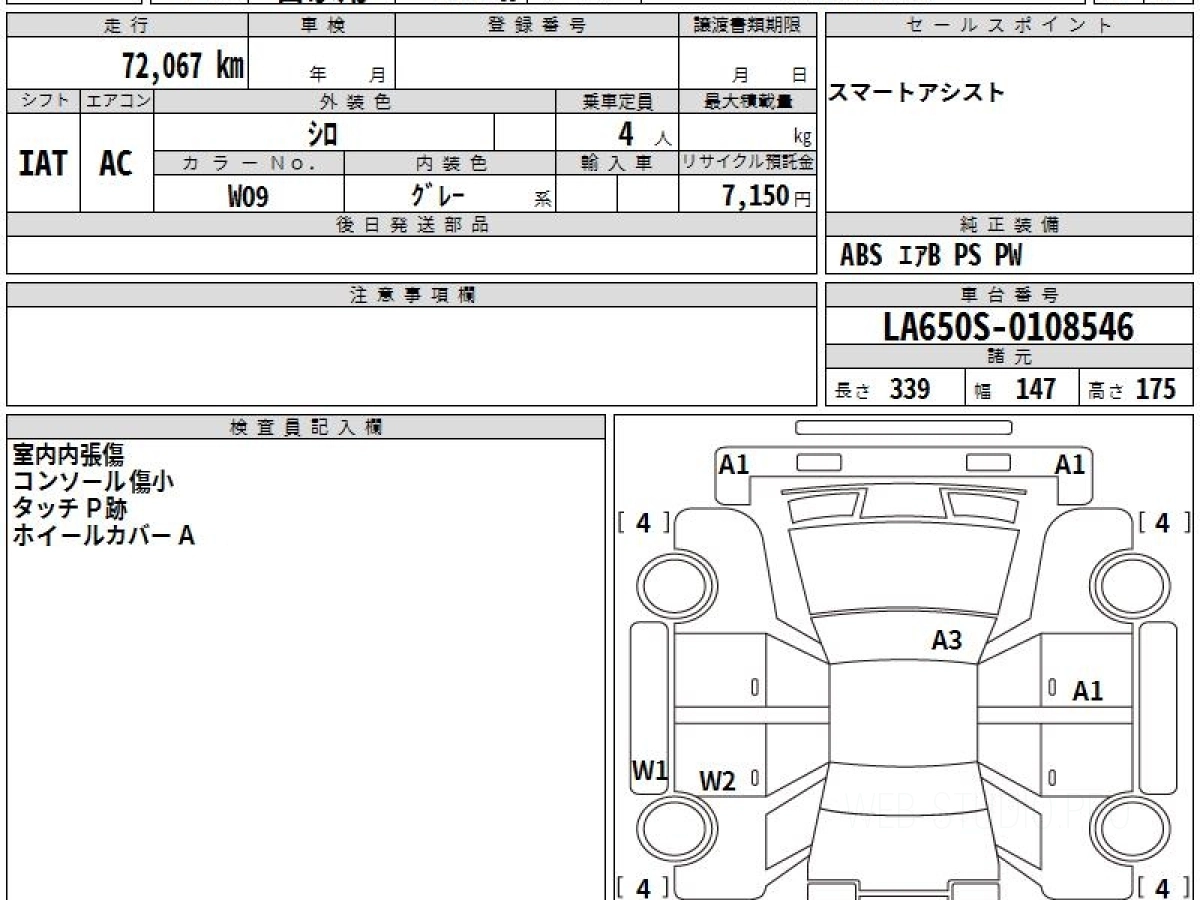Click inspector note 室内内張傷
1200x900 pixels.
point(68,455)
